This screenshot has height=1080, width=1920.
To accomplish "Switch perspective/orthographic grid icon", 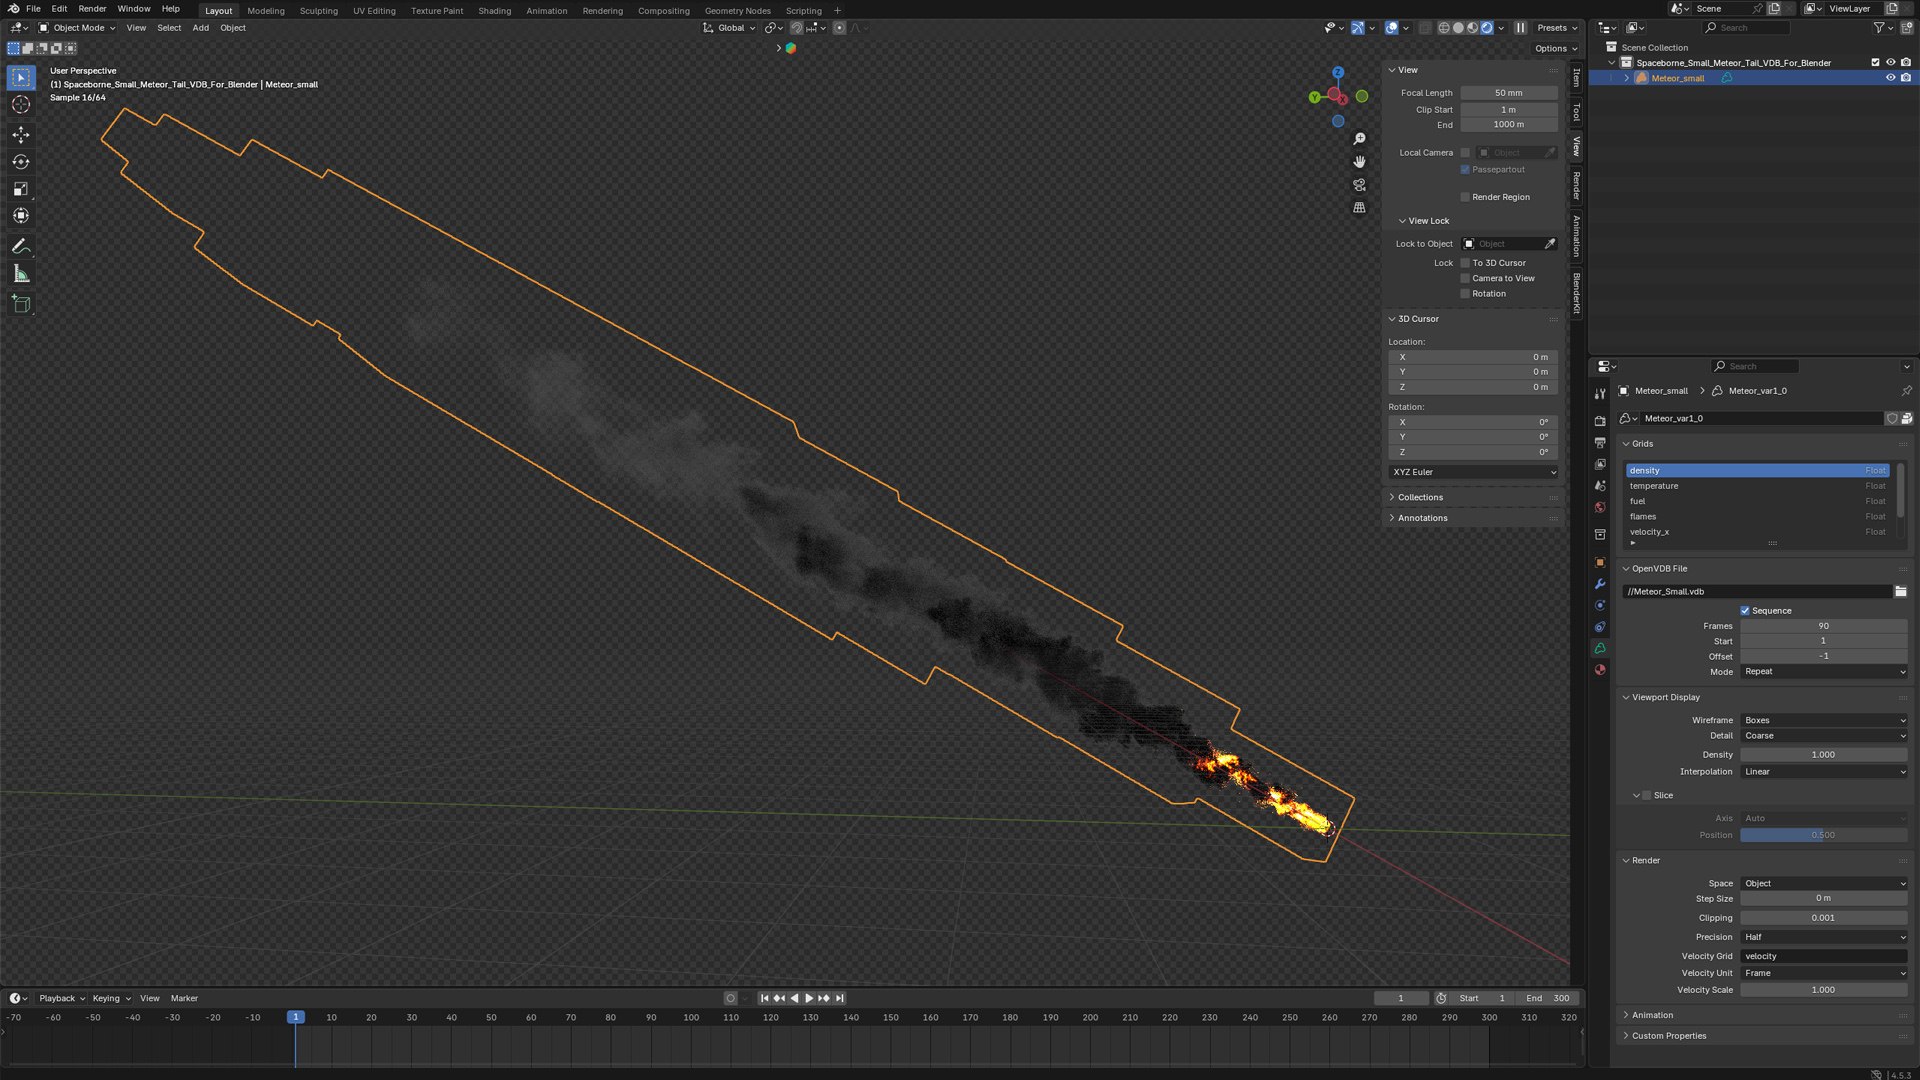I will pyautogui.click(x=1359, y=208).
